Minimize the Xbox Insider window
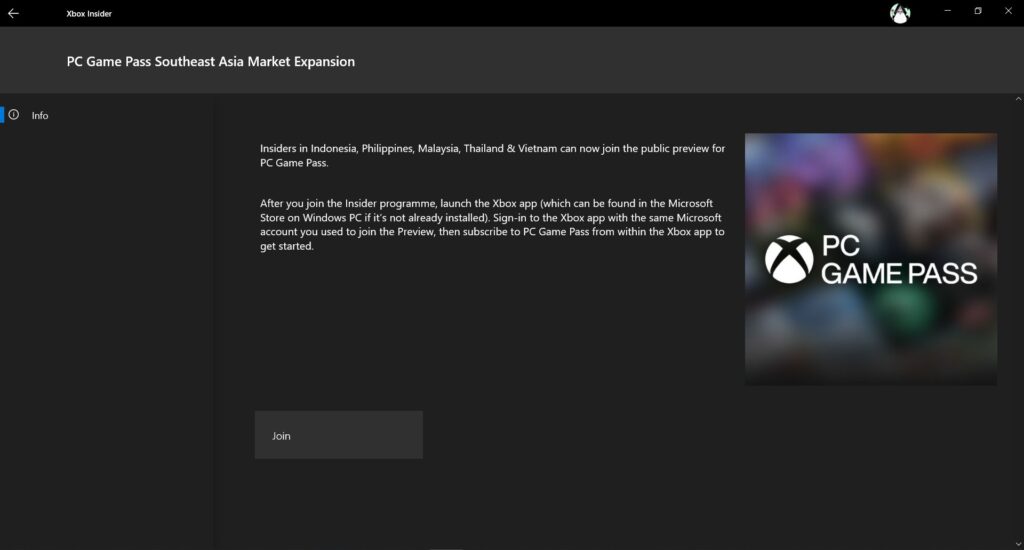 (x=947, y=11)
